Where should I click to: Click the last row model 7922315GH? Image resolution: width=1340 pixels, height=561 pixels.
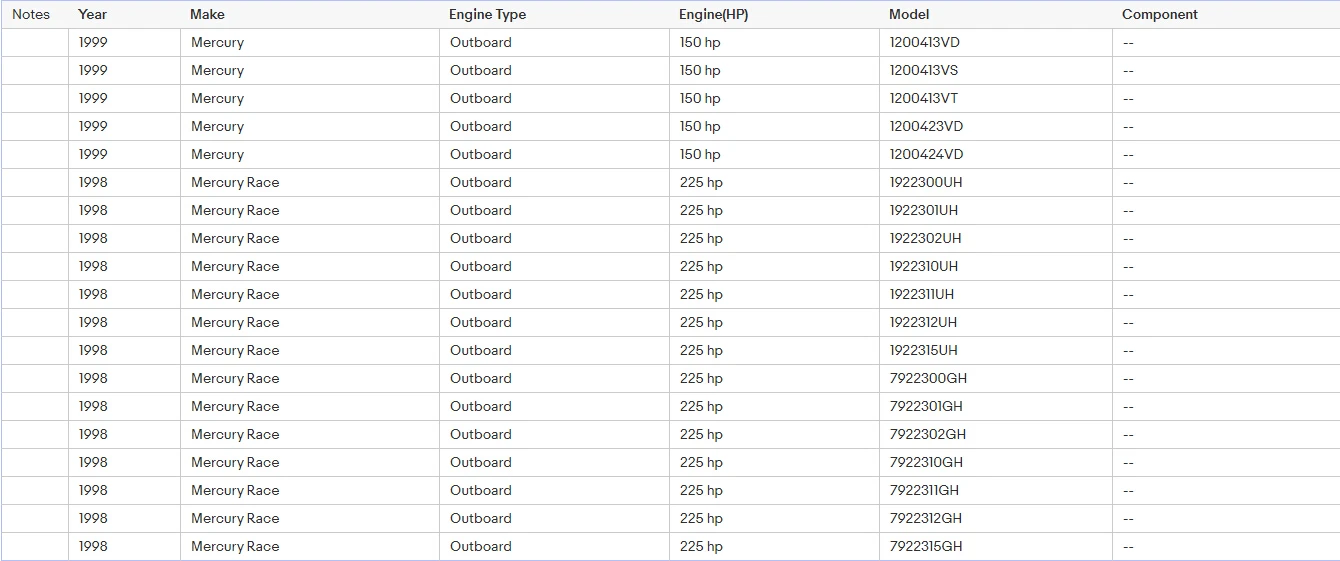click(926, 547)
